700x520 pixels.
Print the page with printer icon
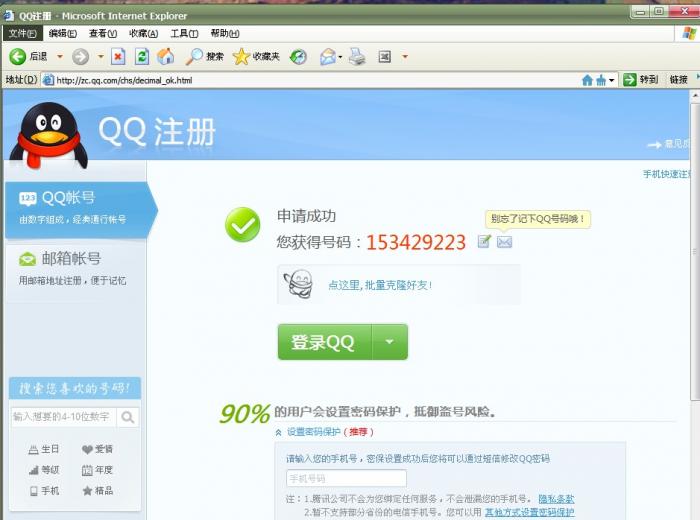click(x=357, y=57)
